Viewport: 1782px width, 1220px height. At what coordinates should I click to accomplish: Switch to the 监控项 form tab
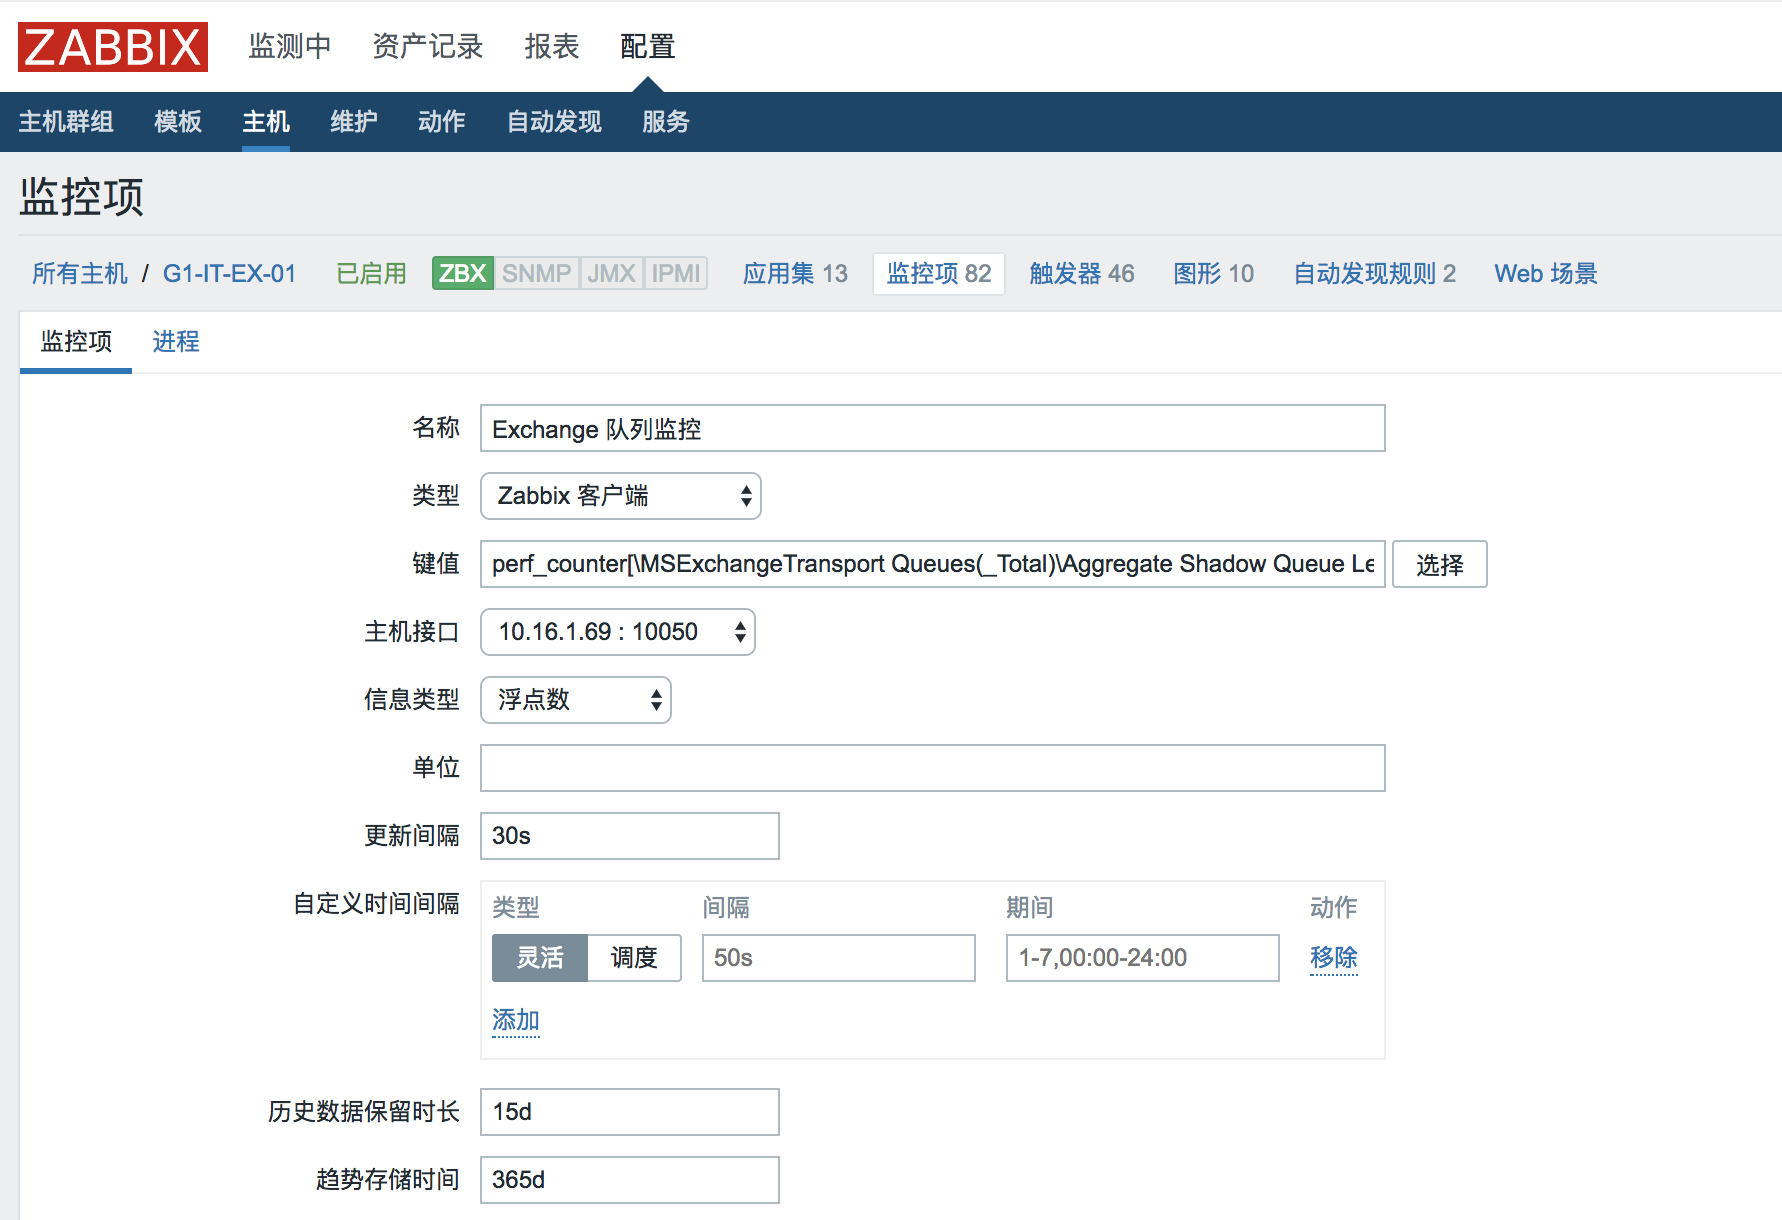click(x=76, y=342)
